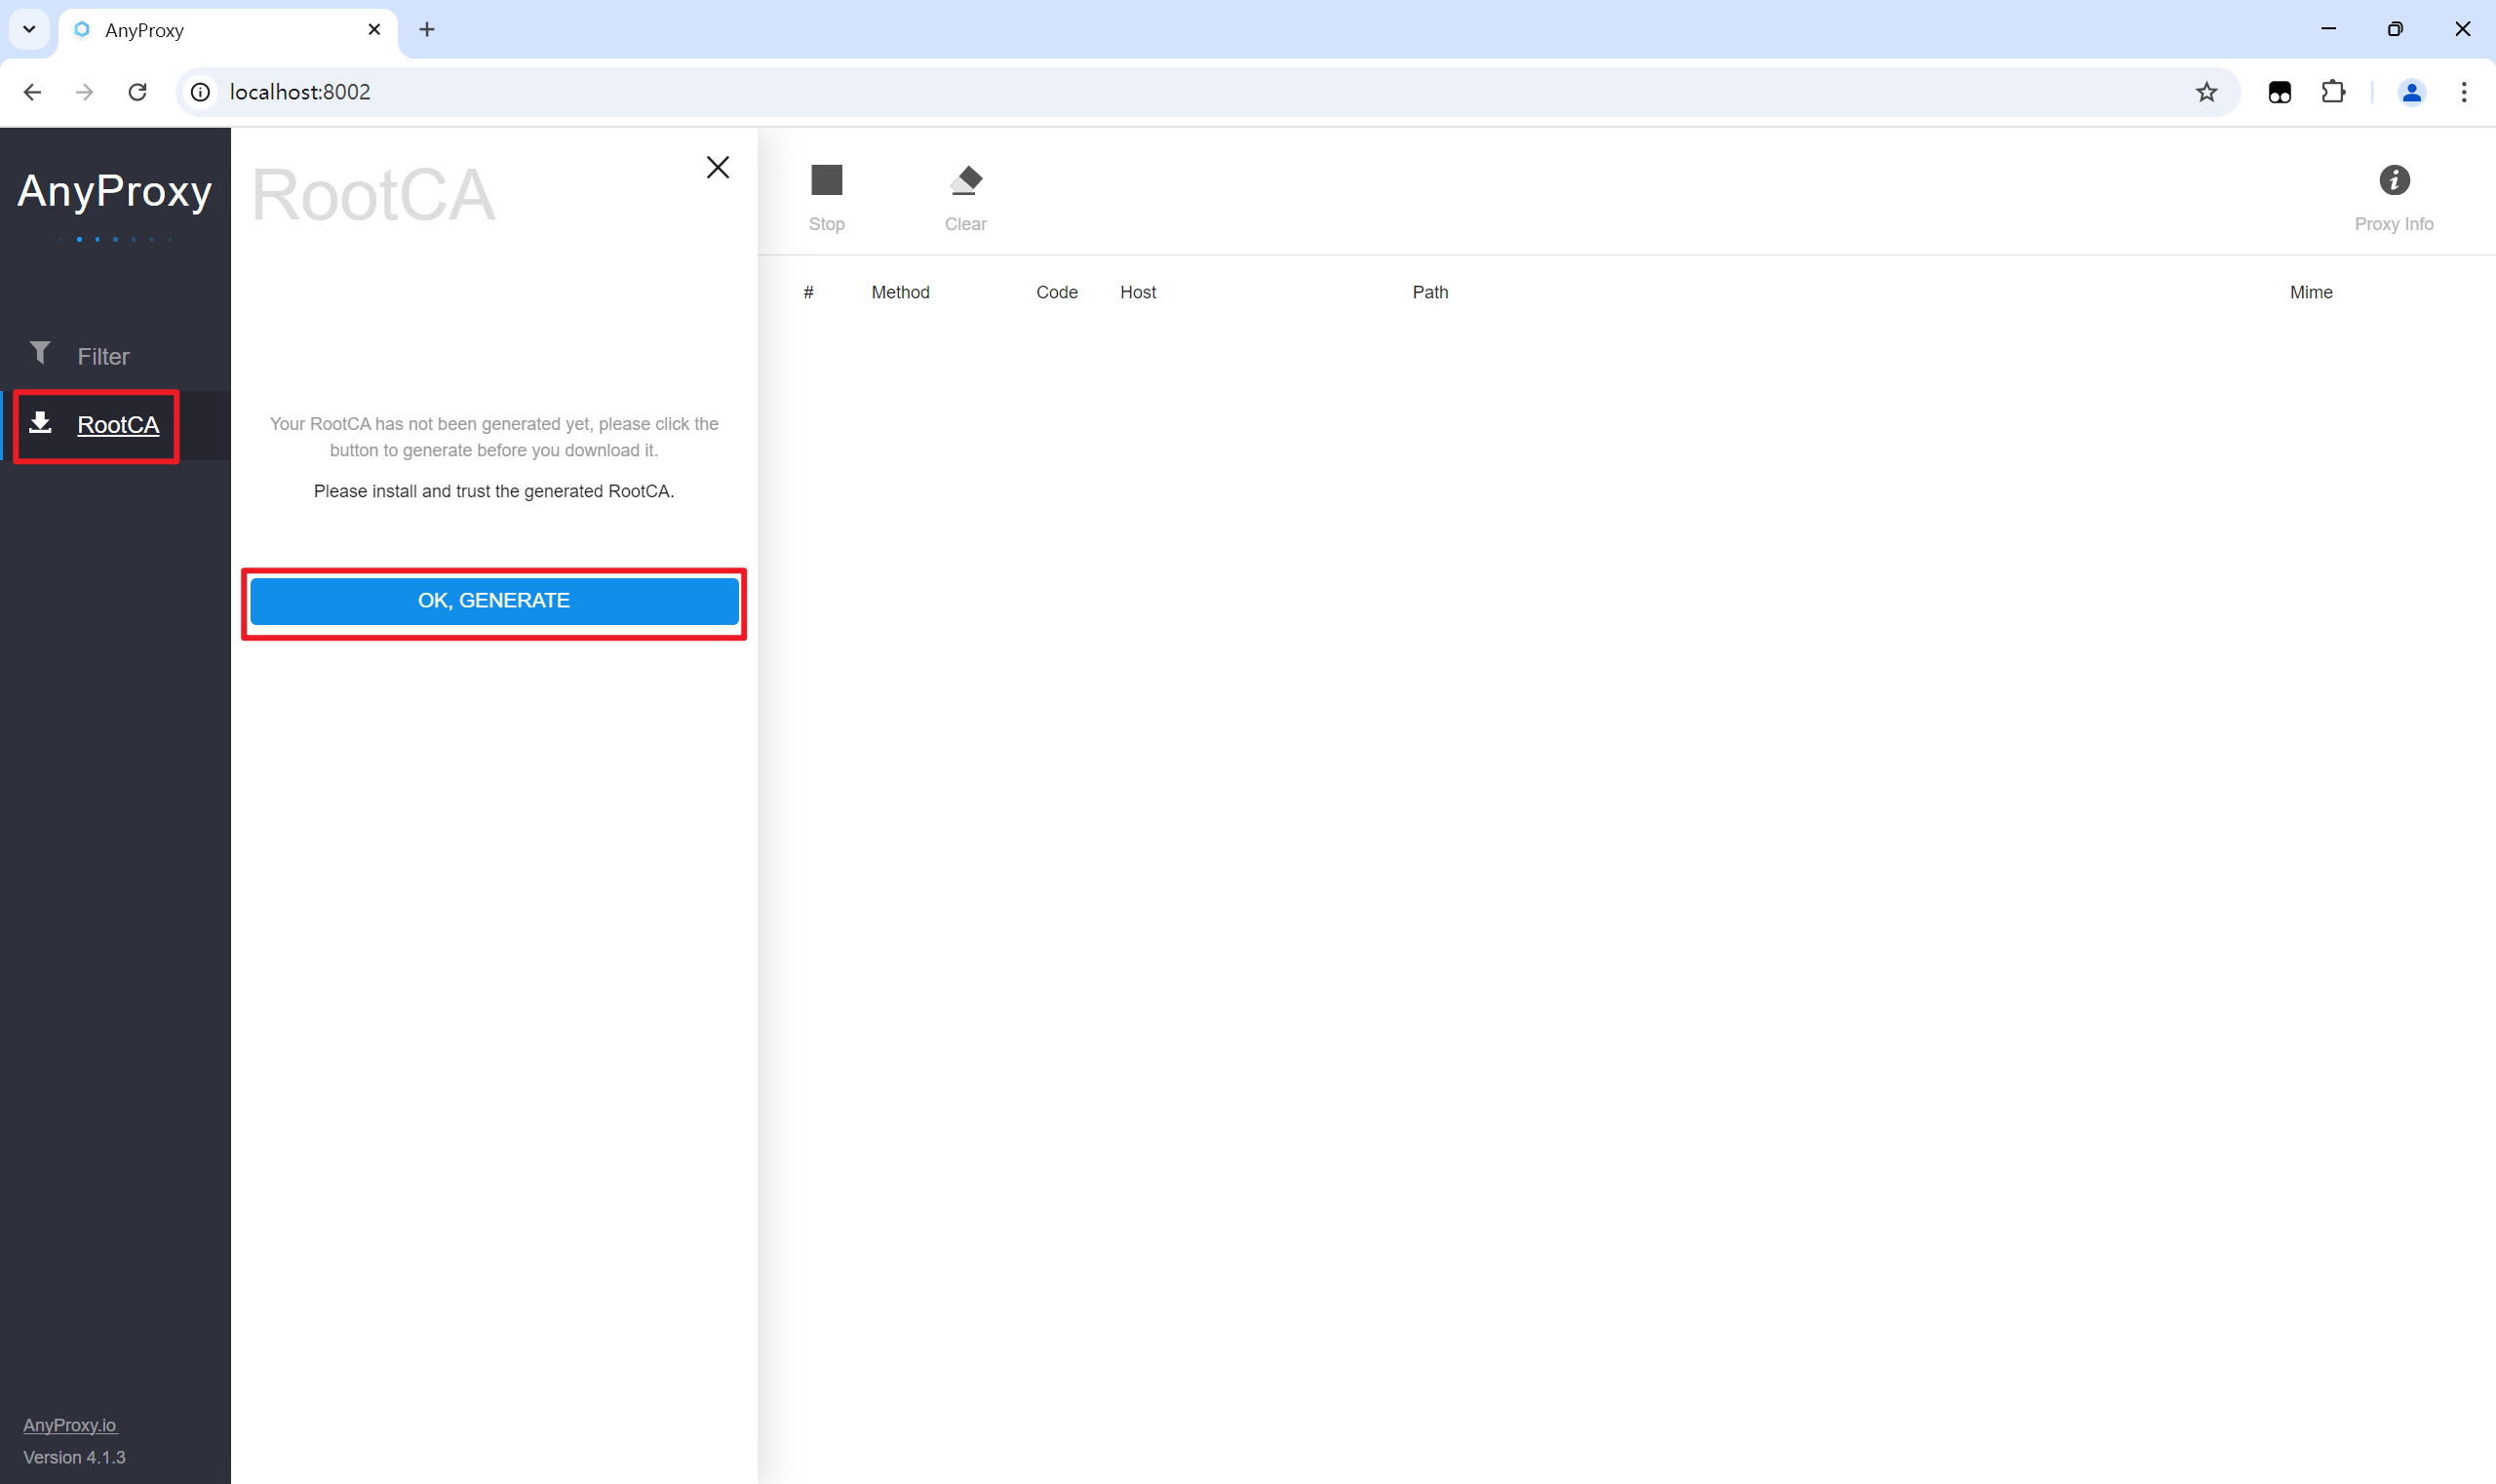Click the black extension icon in toolbar
2496x1484 pixels.
pyautogui.click(x=2279, y=92)
